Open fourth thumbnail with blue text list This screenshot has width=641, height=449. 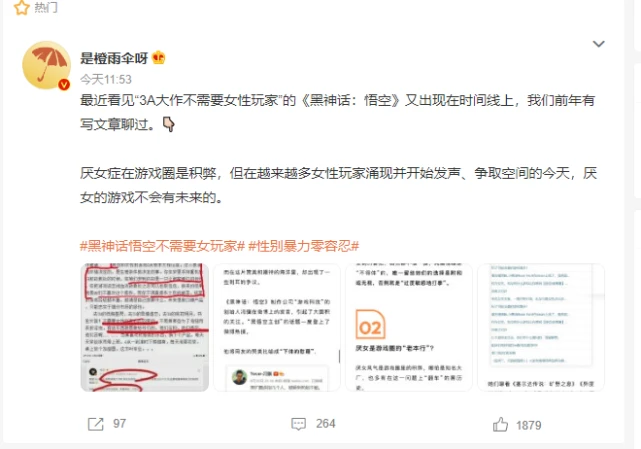[541, 328]
